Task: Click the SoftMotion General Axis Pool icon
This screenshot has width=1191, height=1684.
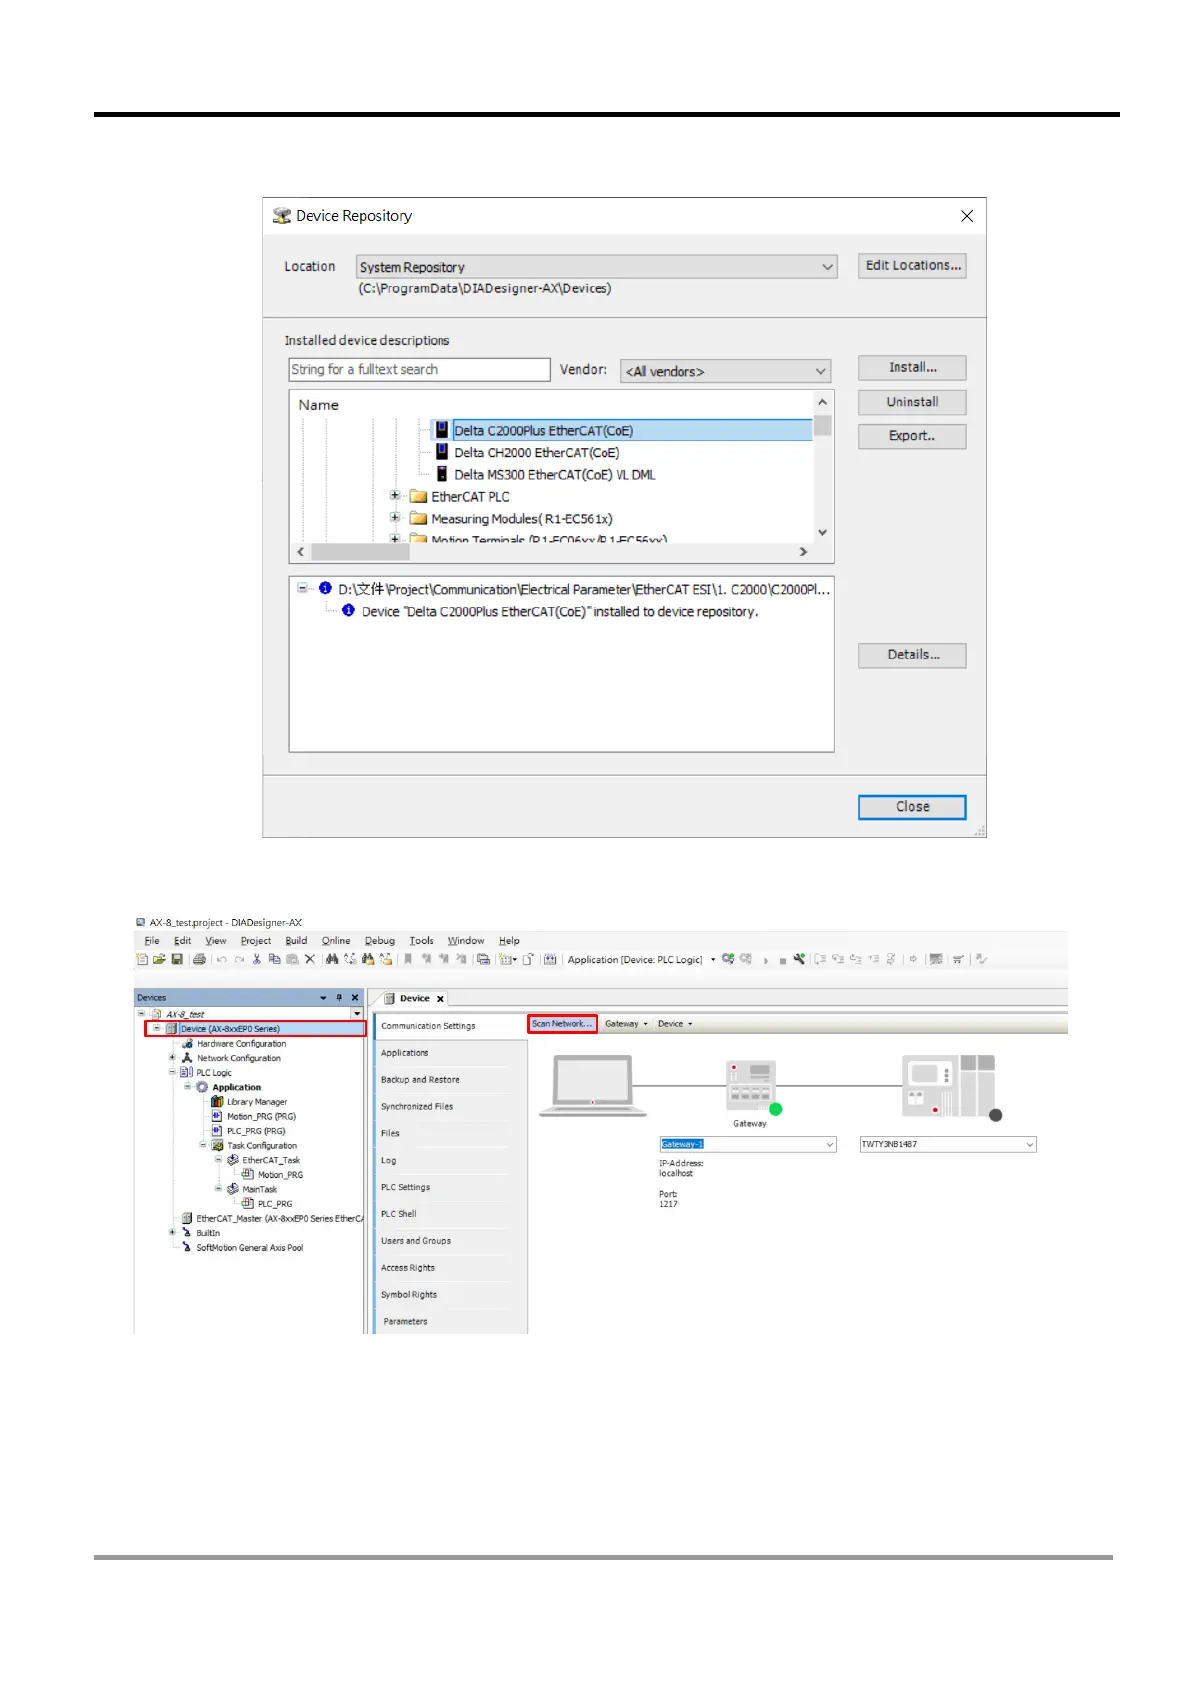Action: (x=187, y=1247)
